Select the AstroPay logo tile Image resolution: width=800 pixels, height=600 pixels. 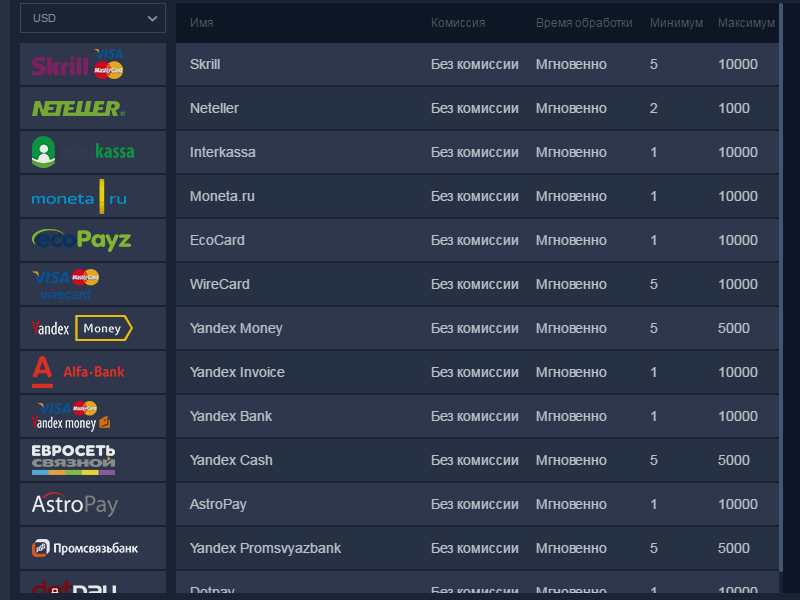click(x=93, y=504)
